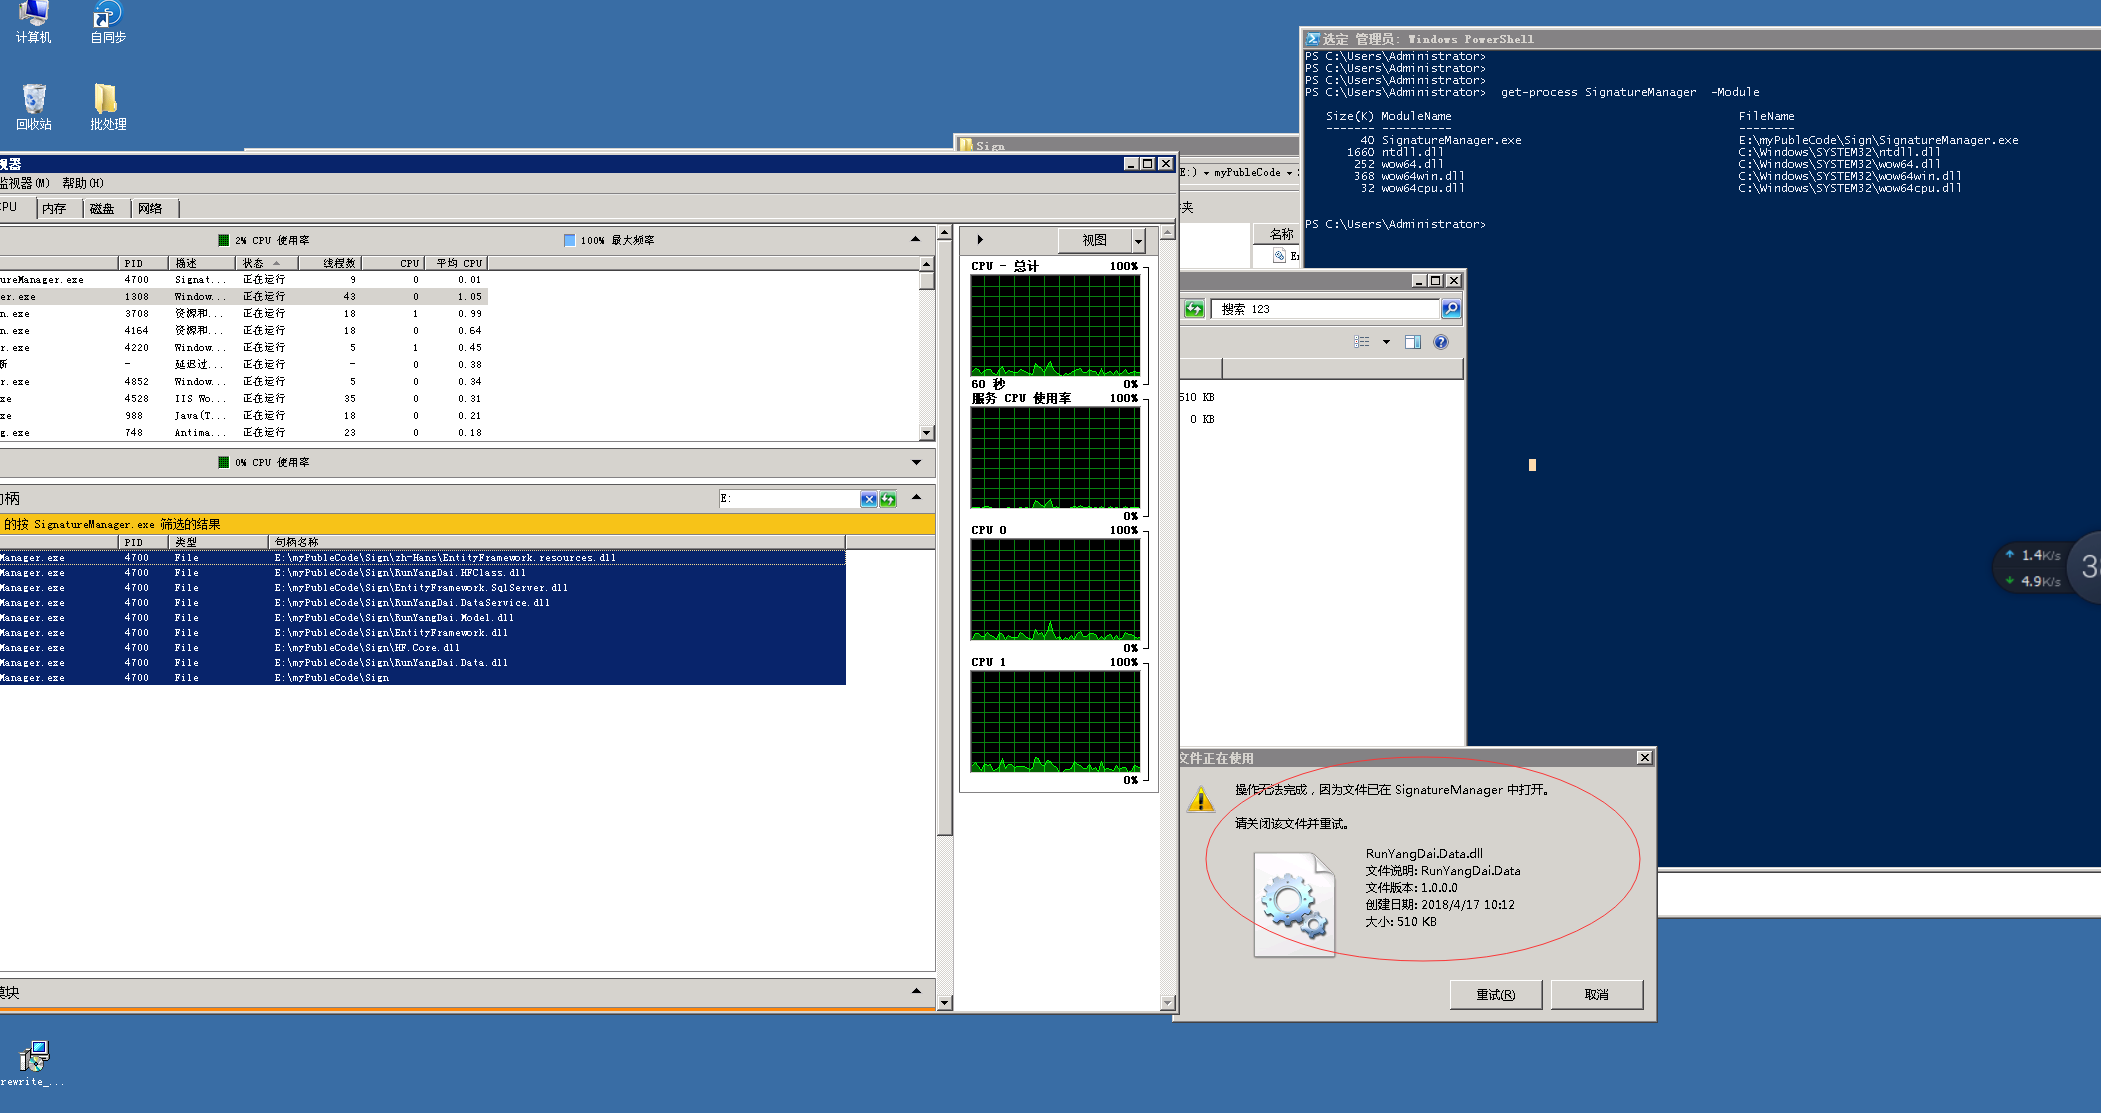
Task: Open the 视图 dropdown arrow
Action: point(1138,241)
